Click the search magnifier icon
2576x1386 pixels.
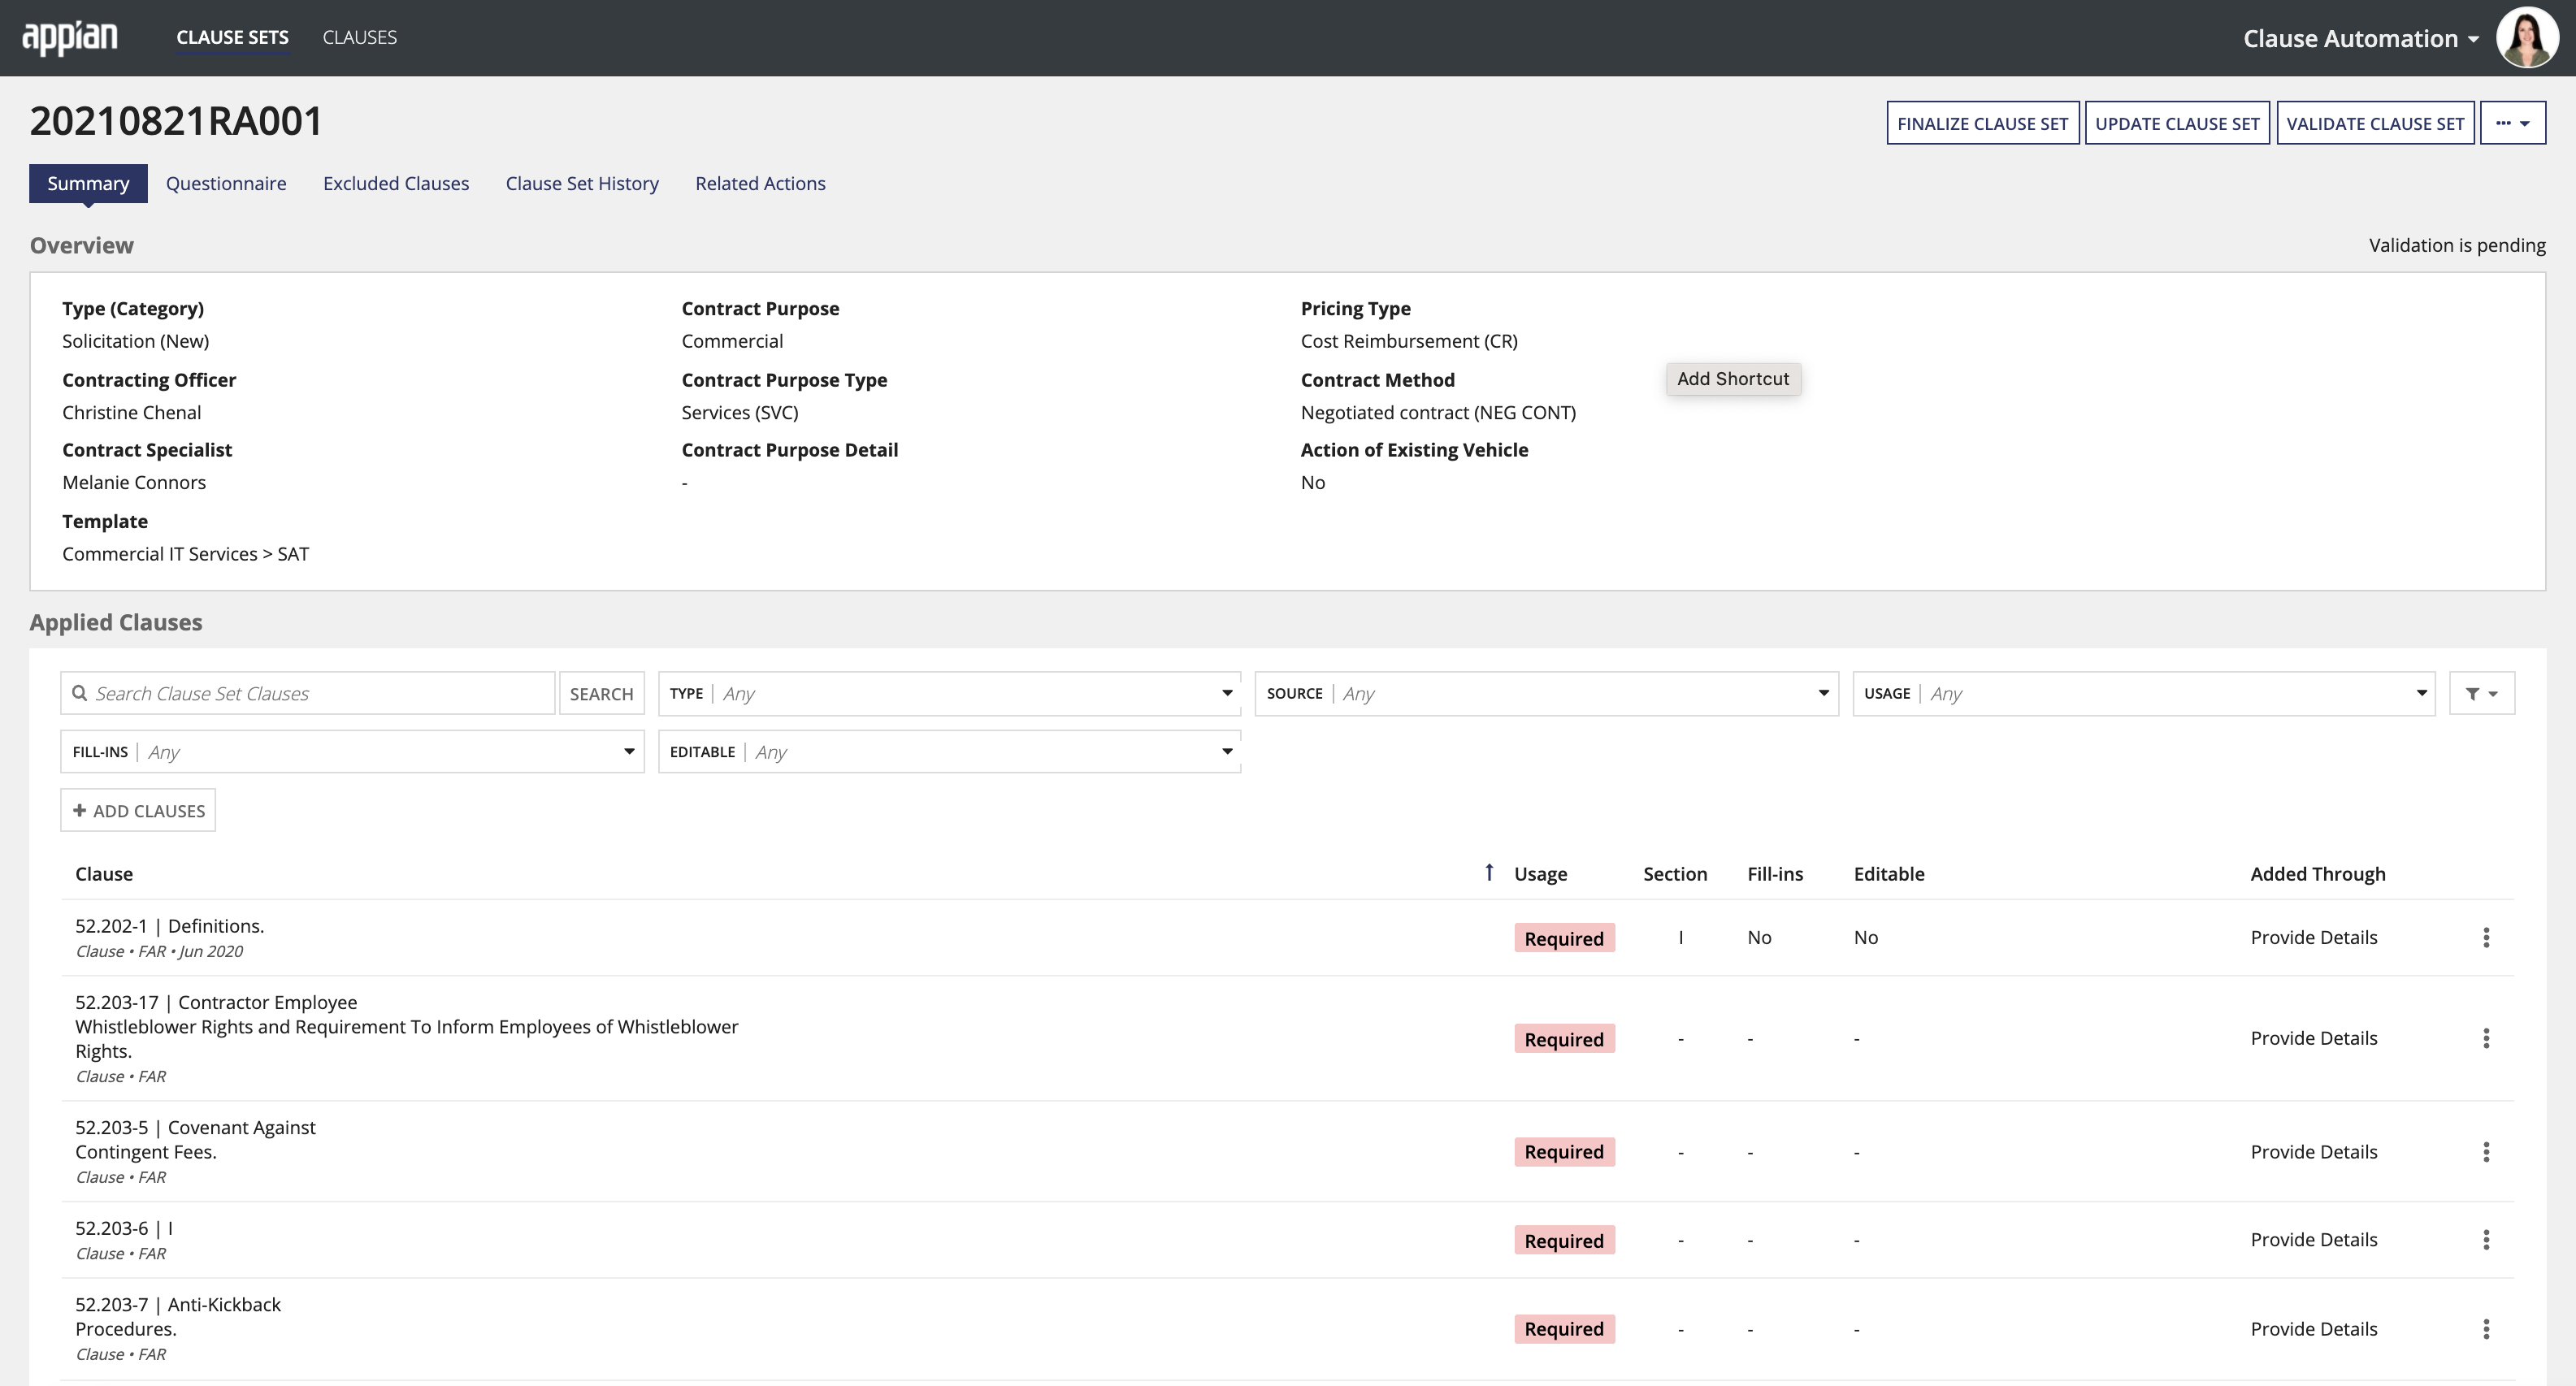(x=80, y=693)
